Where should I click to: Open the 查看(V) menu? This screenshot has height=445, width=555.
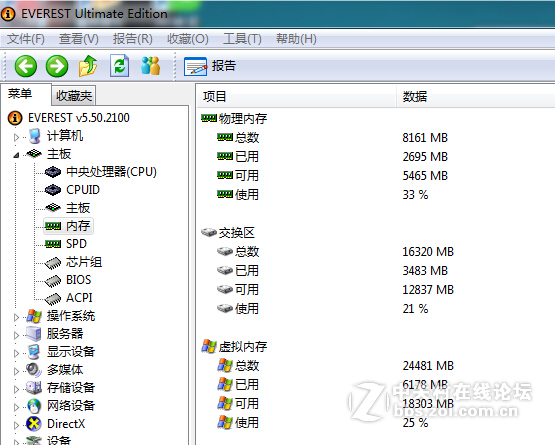(x=79, y=39)
